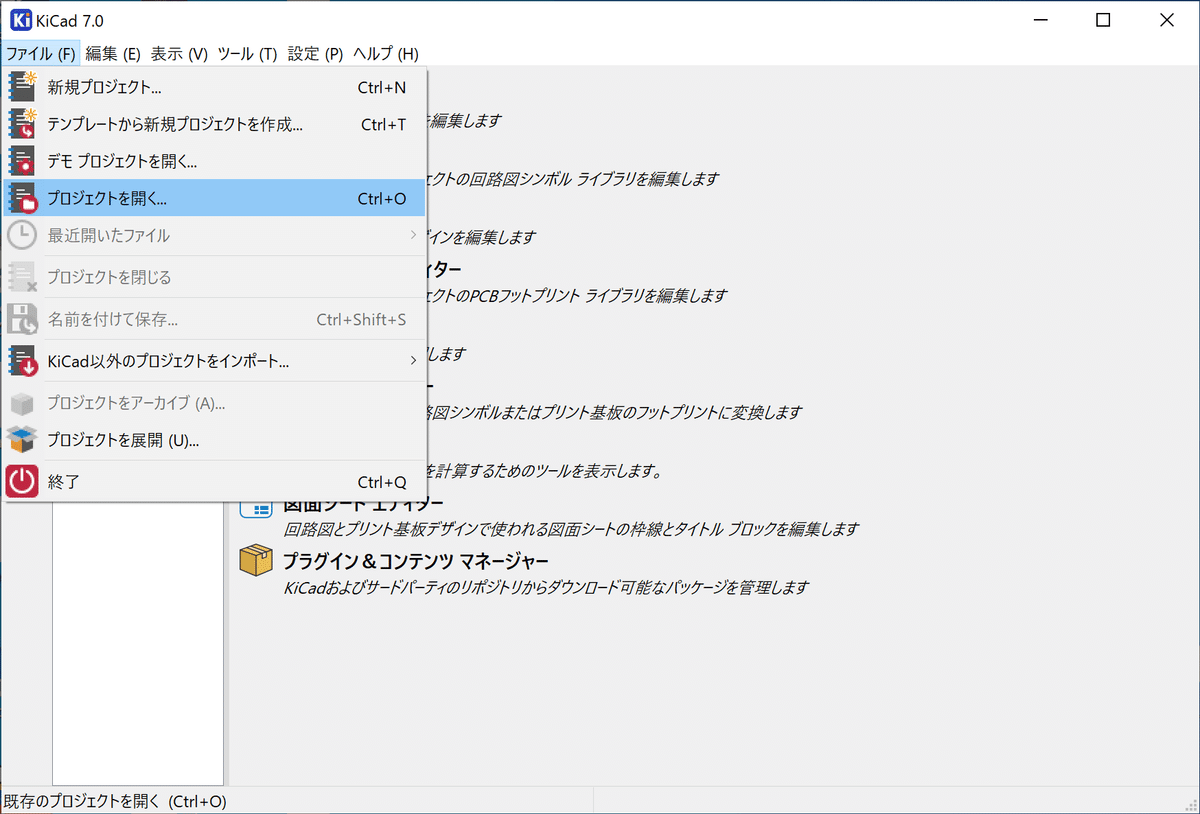Expand the 最近開いたファイル submenu arrow
This screenshot has height=814, width=1200.
[x=413, y=235]
